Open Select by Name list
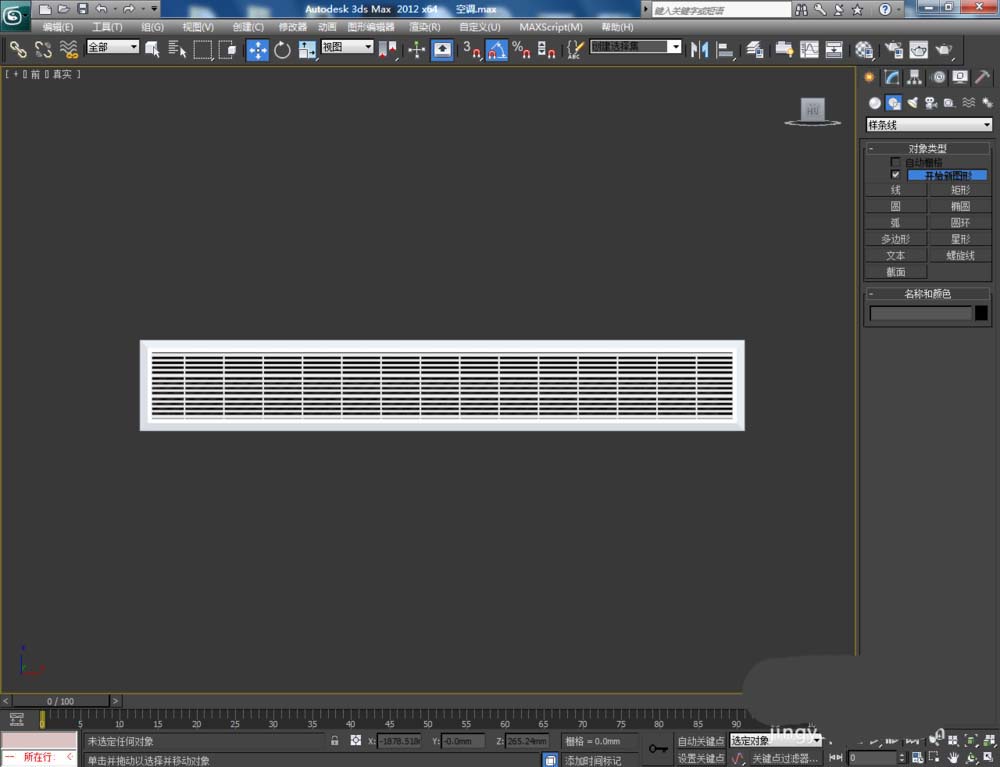The width and height of the screenshot is (1000, 767). pos(177,49)
